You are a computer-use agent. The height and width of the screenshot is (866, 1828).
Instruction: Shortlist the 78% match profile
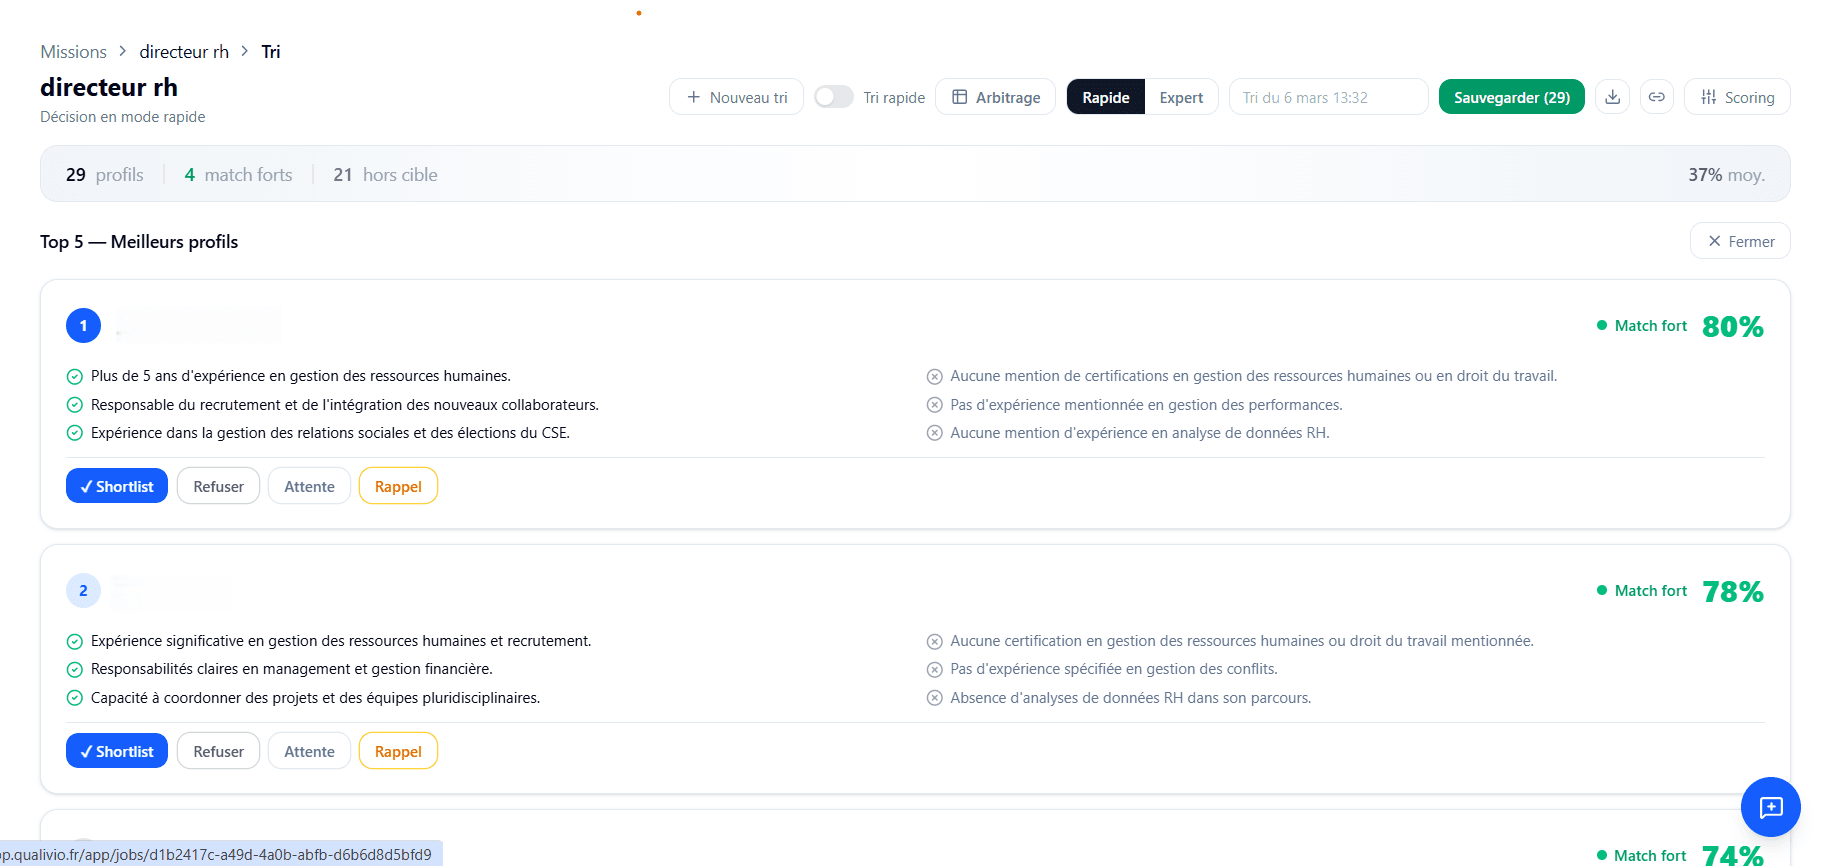(x=117, y=751)
